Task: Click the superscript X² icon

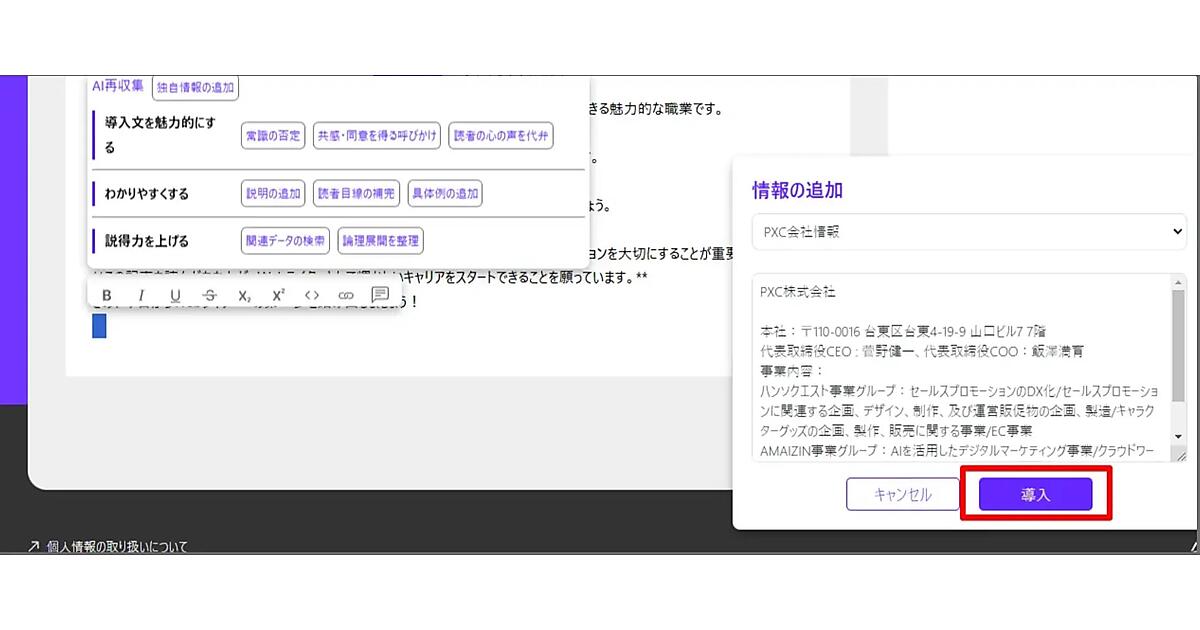Action: point(278,295)
